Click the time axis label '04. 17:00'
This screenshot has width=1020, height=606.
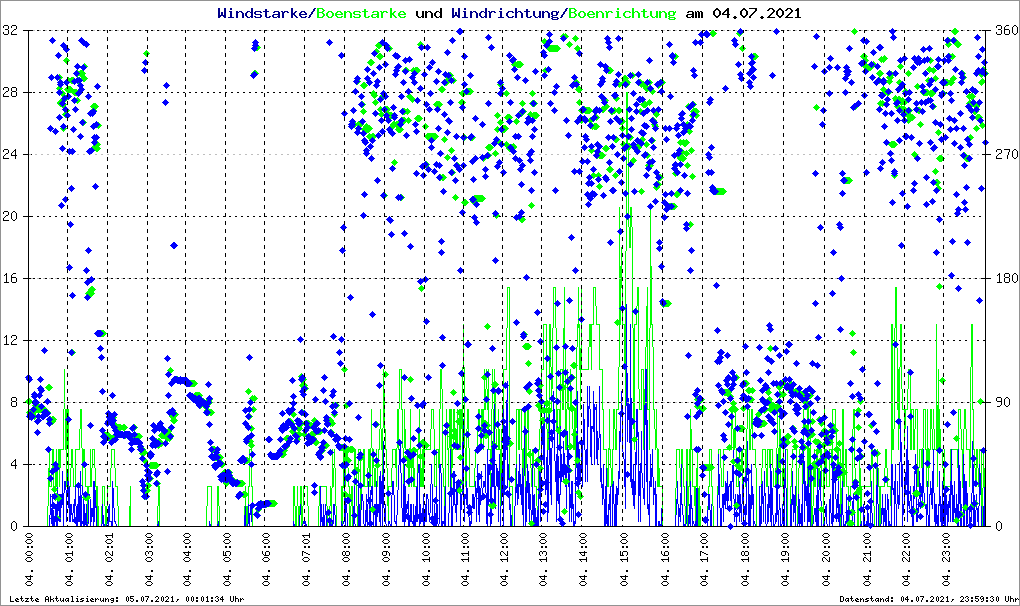(704, 559)
